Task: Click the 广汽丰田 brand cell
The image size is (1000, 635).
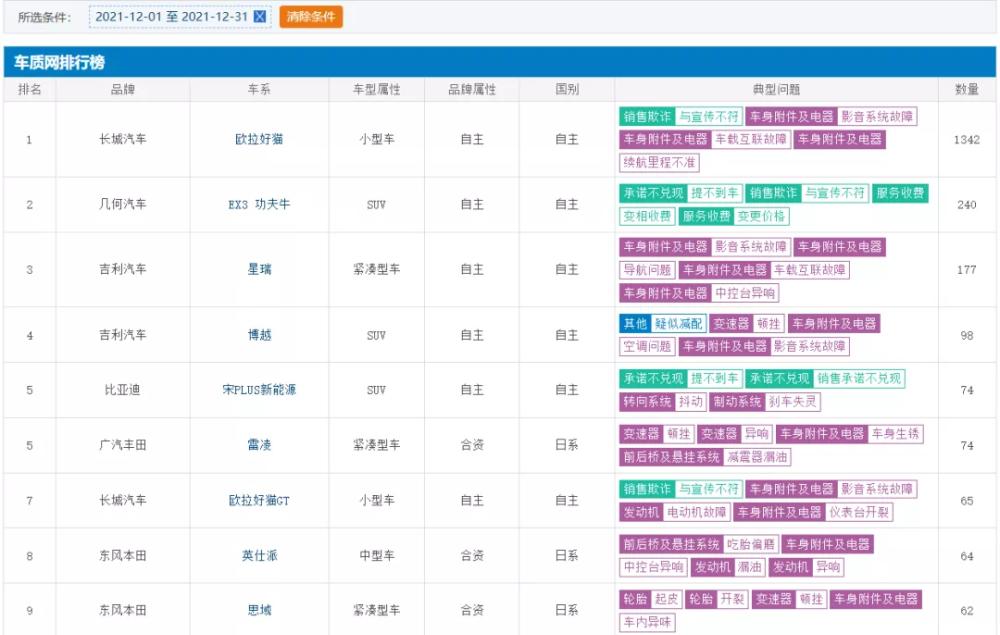Action: tap(122, 445)
